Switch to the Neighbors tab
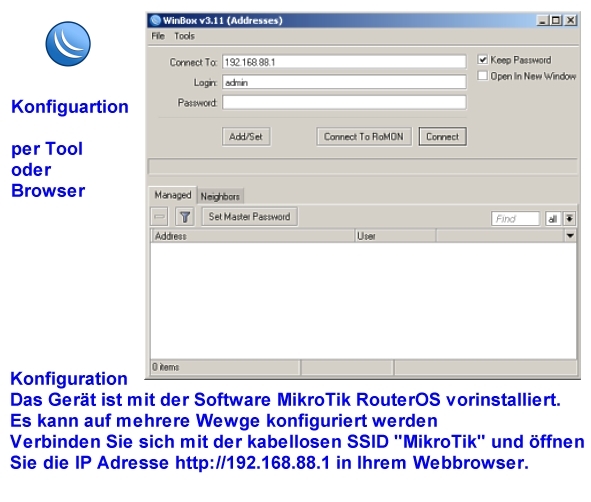This screenshot has width=591, height=502. [x=220, y=196]
